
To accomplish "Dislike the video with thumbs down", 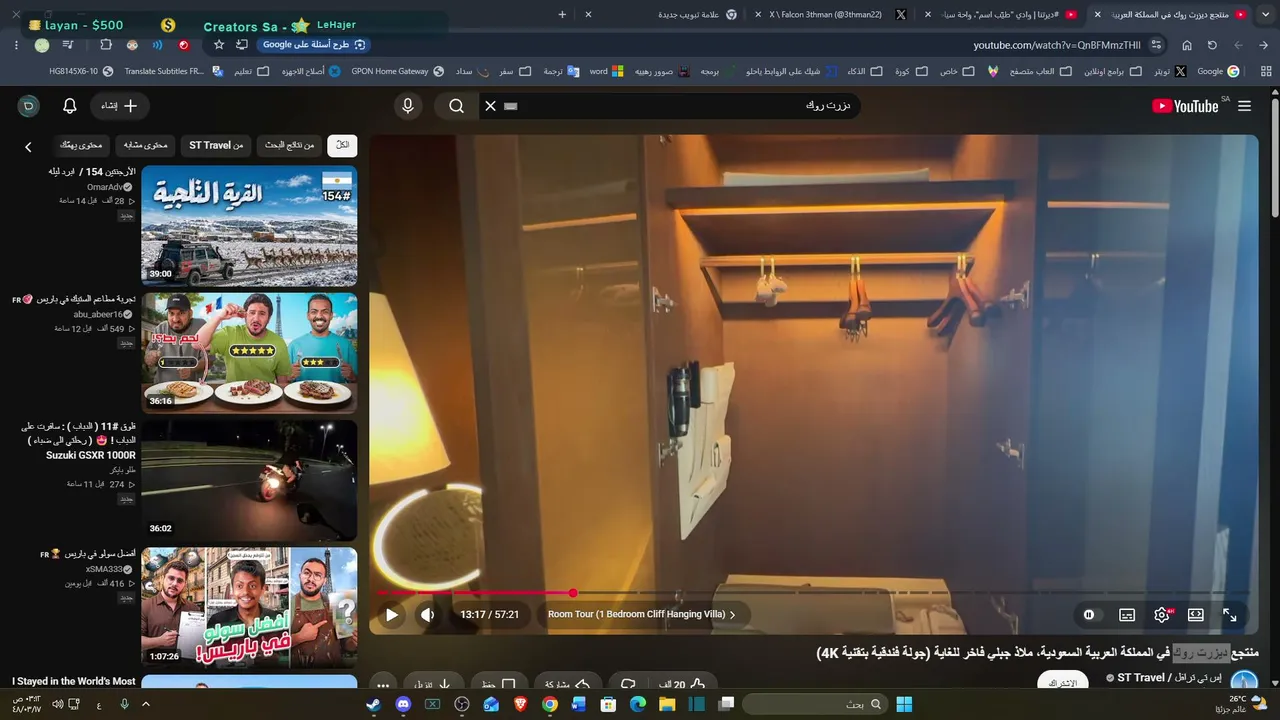I will click(x=628, y=685).
